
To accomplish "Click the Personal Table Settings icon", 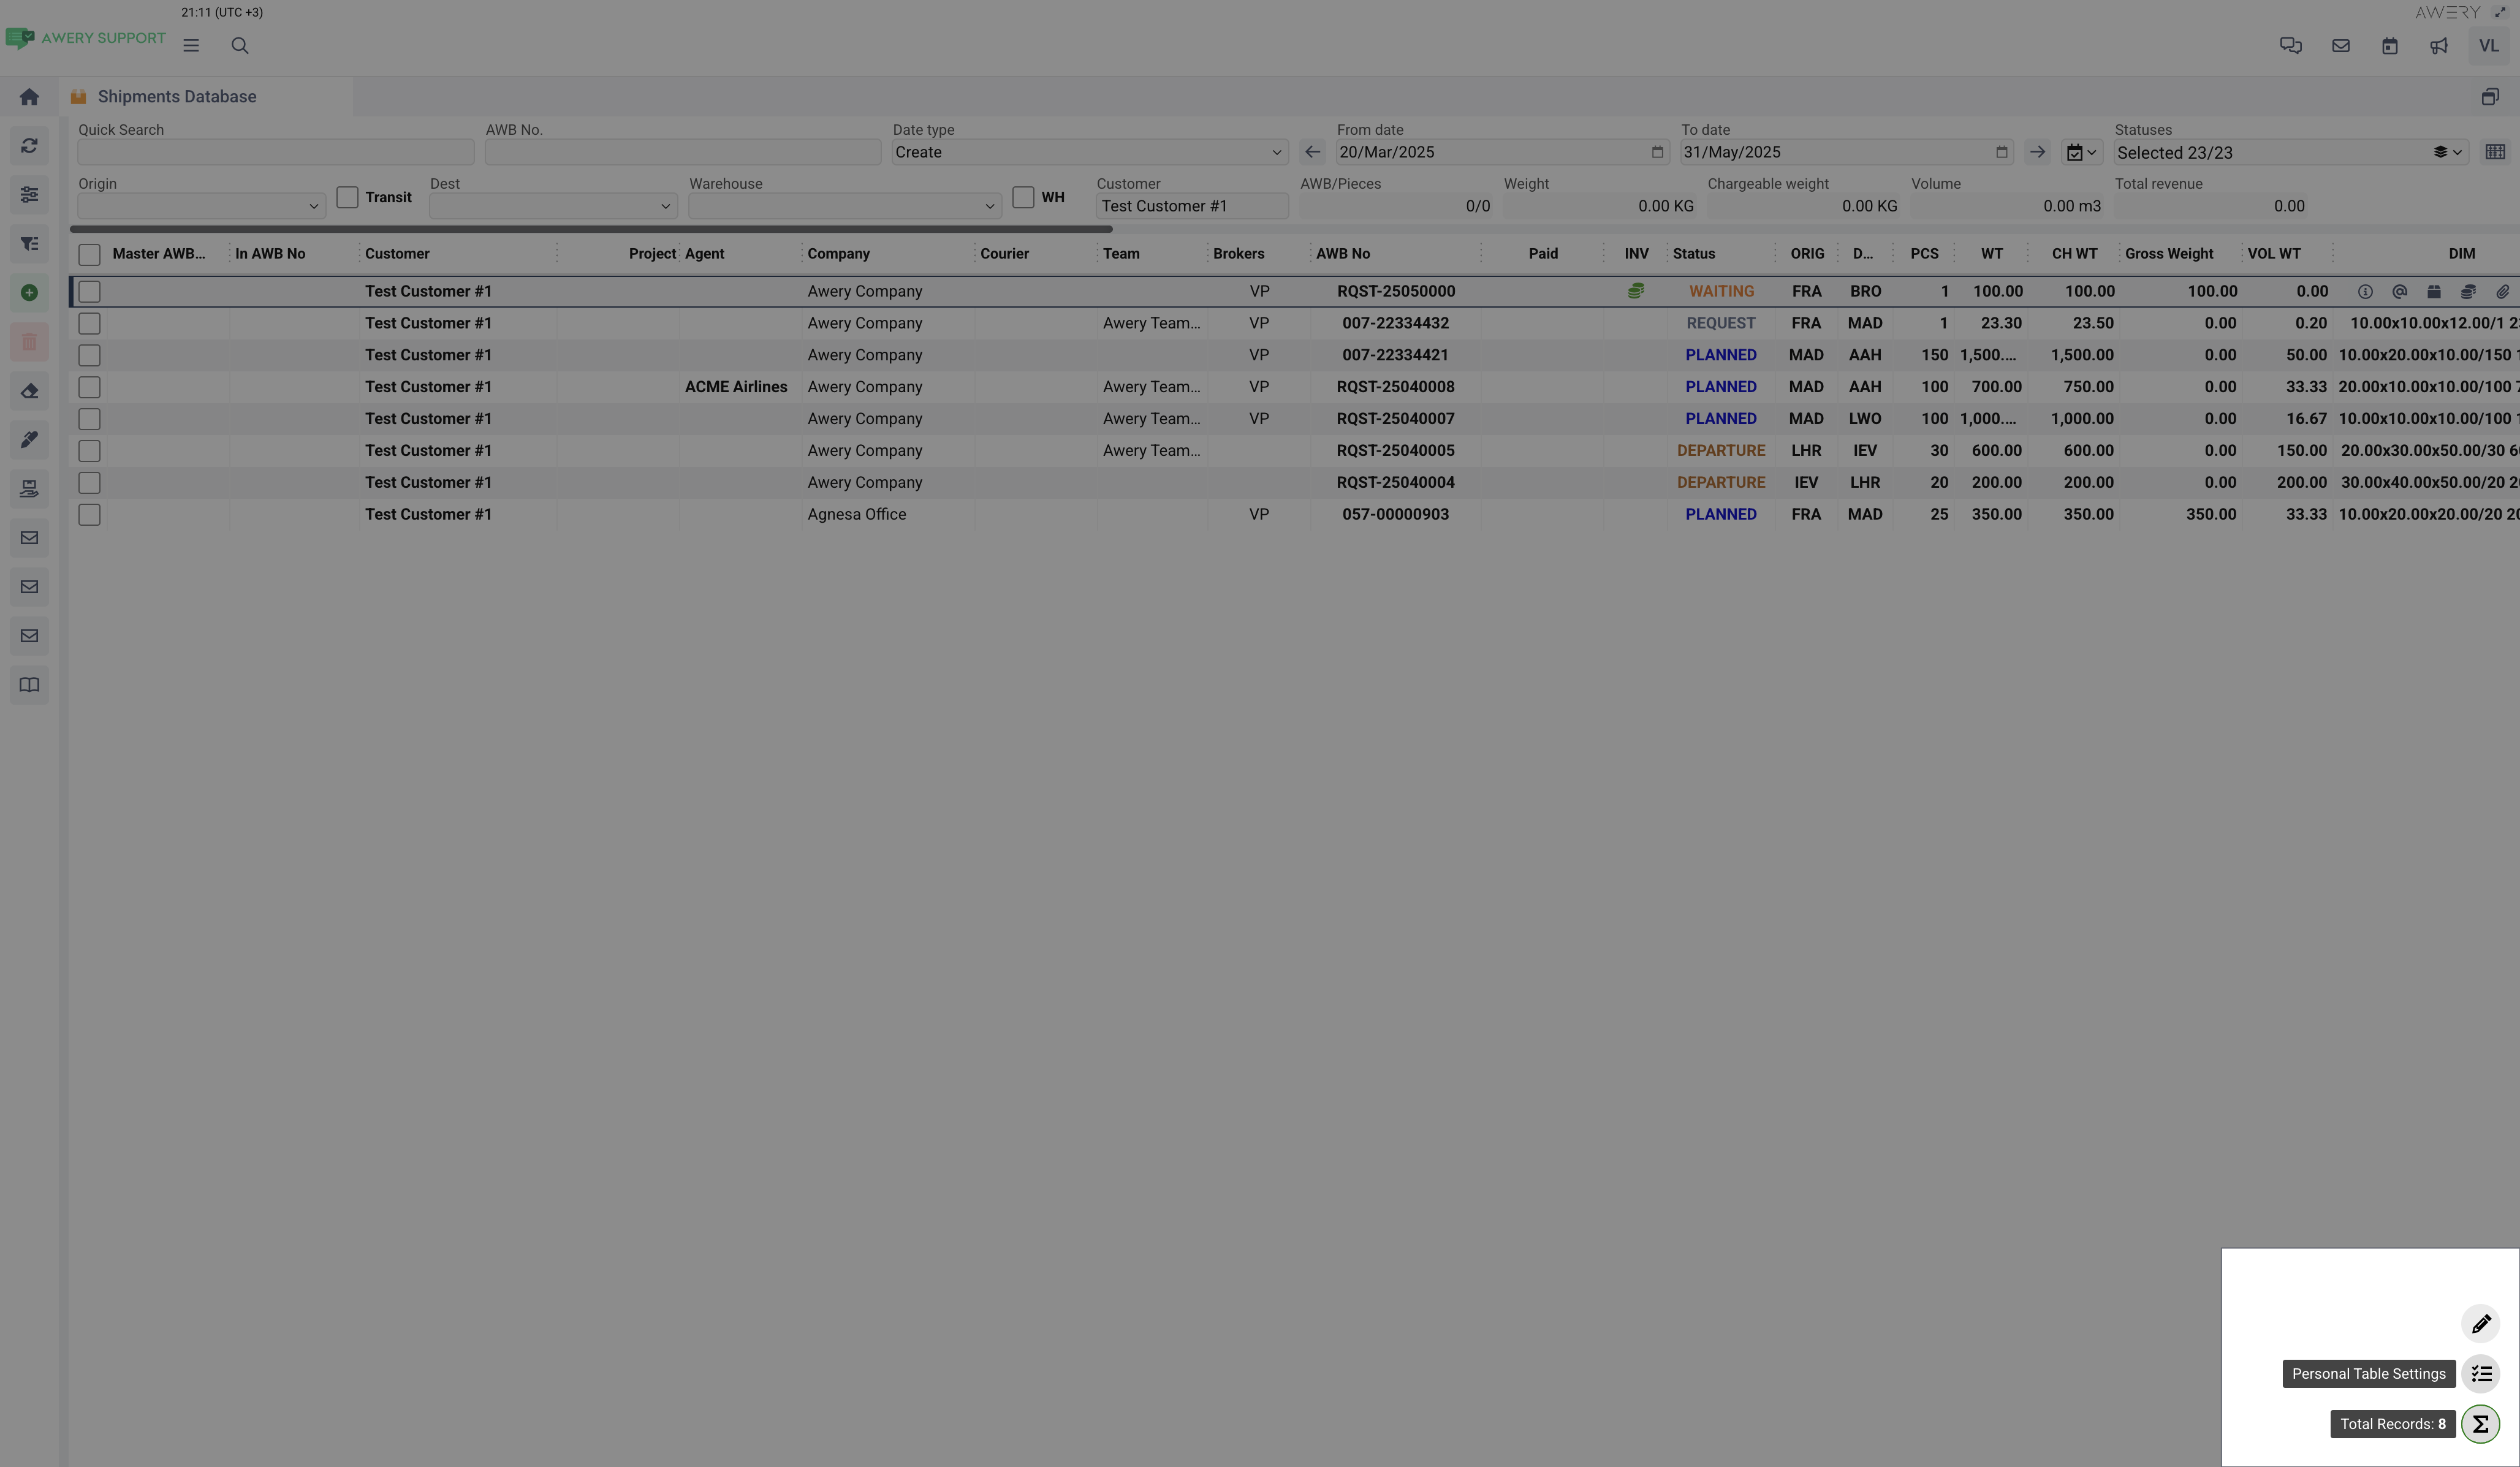I will pyautogui.click(x=2481, y=1374).
